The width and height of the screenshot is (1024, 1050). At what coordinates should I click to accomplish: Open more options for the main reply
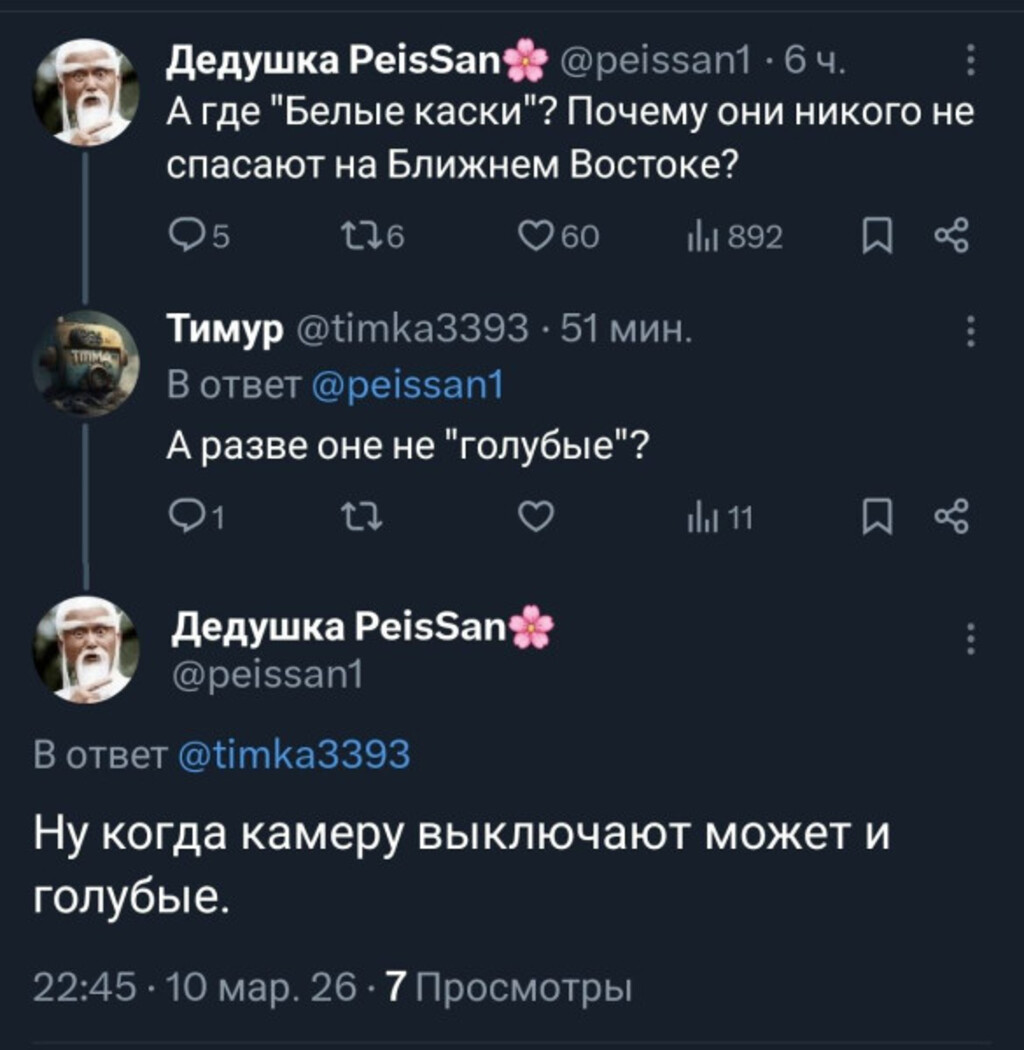(969, 637)
